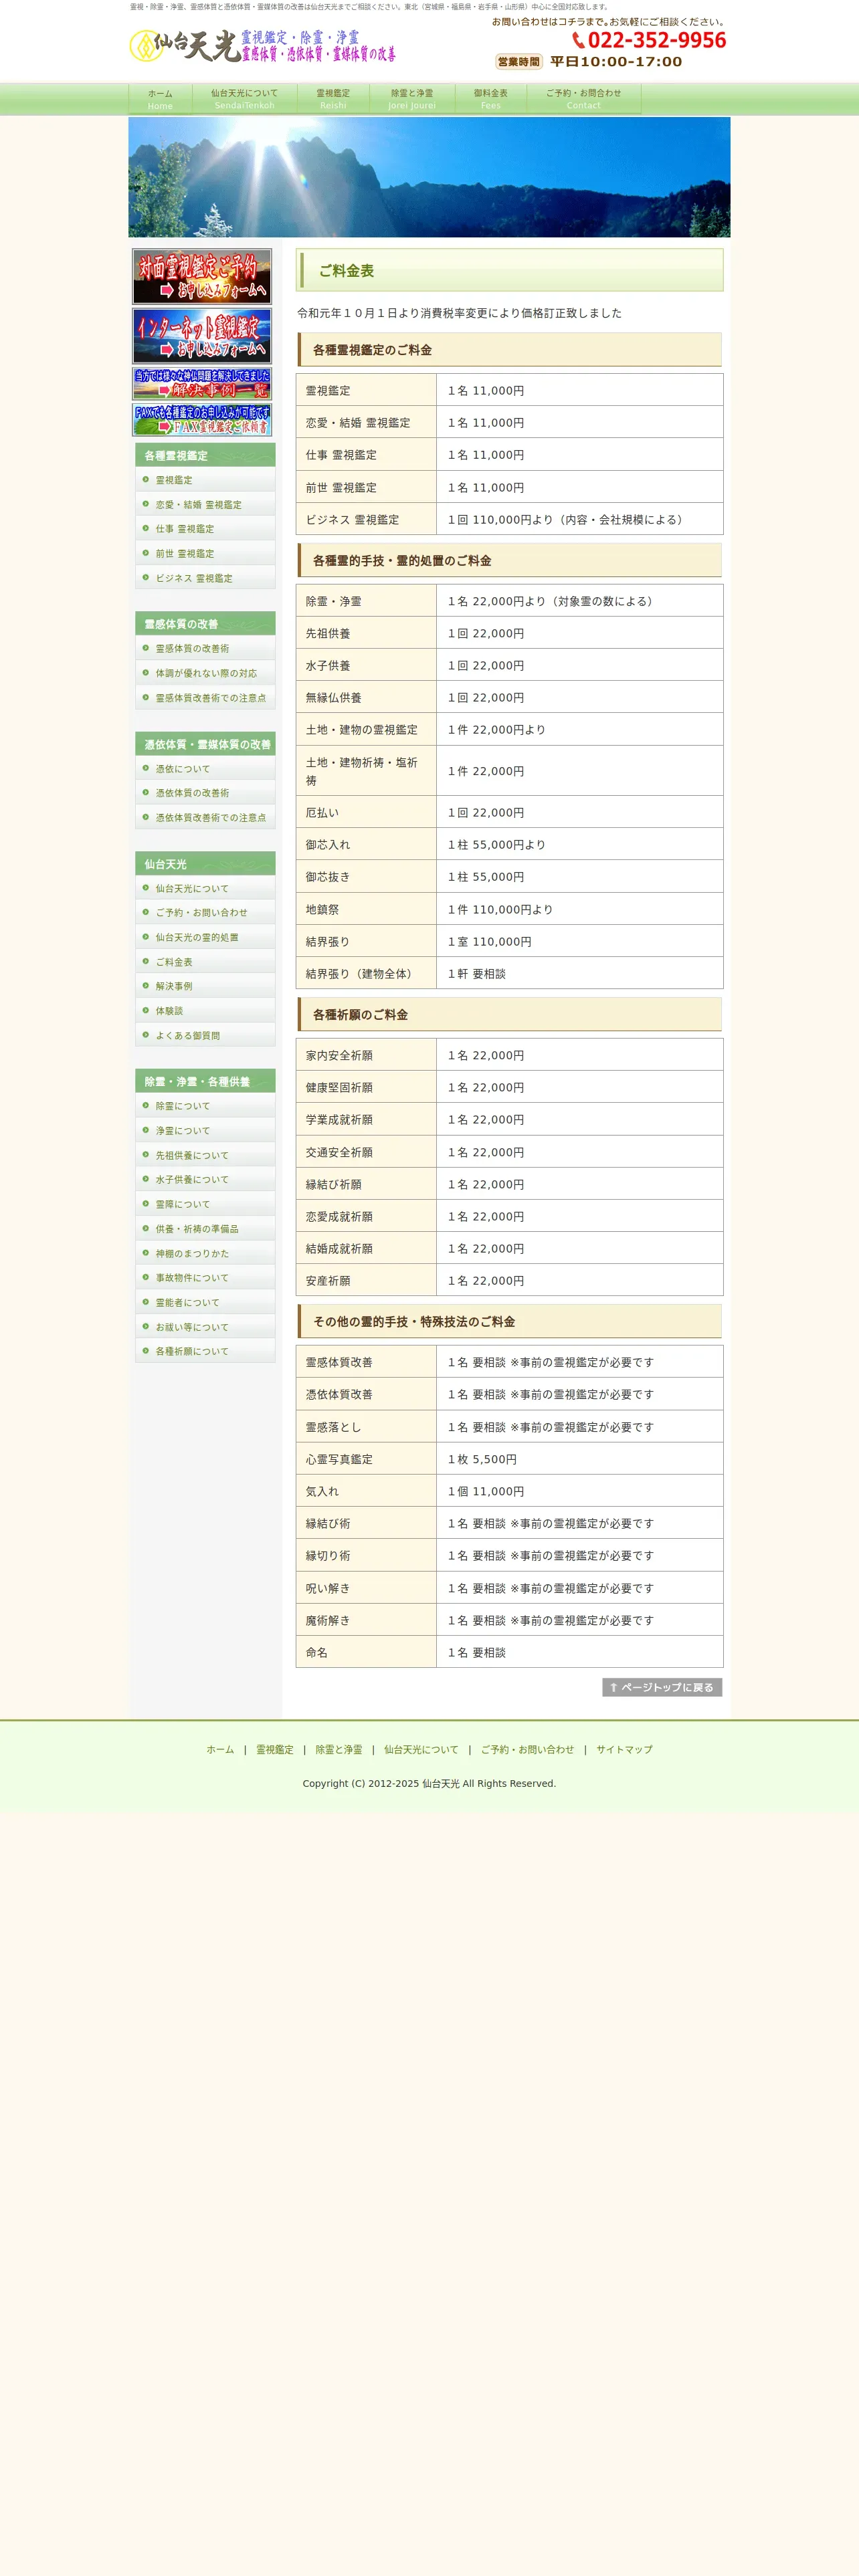Open the 仙台天光について nav item
The image size is (859, 2576).
click(244, 99)
